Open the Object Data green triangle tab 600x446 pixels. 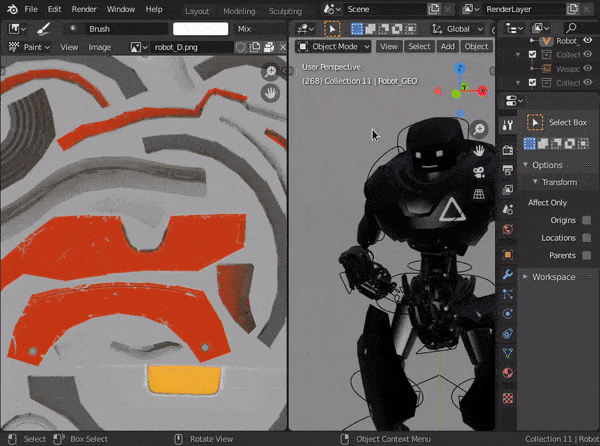coord(508,353)
